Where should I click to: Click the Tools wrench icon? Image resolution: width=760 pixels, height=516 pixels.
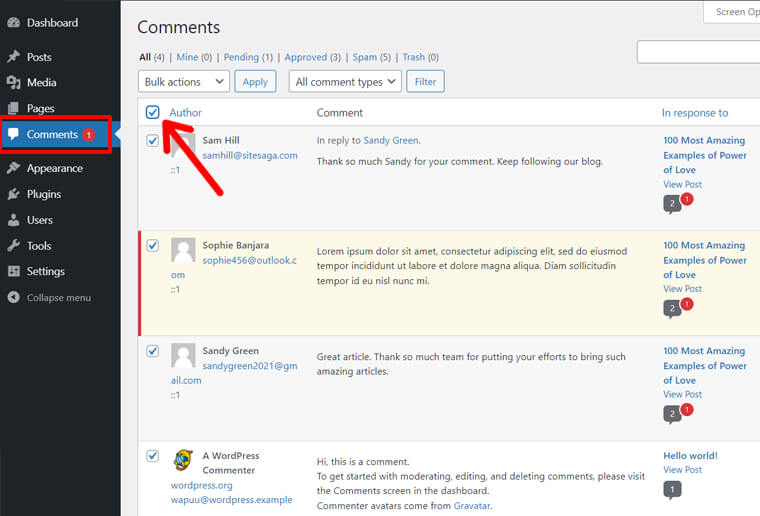click(x=14, y=246)
